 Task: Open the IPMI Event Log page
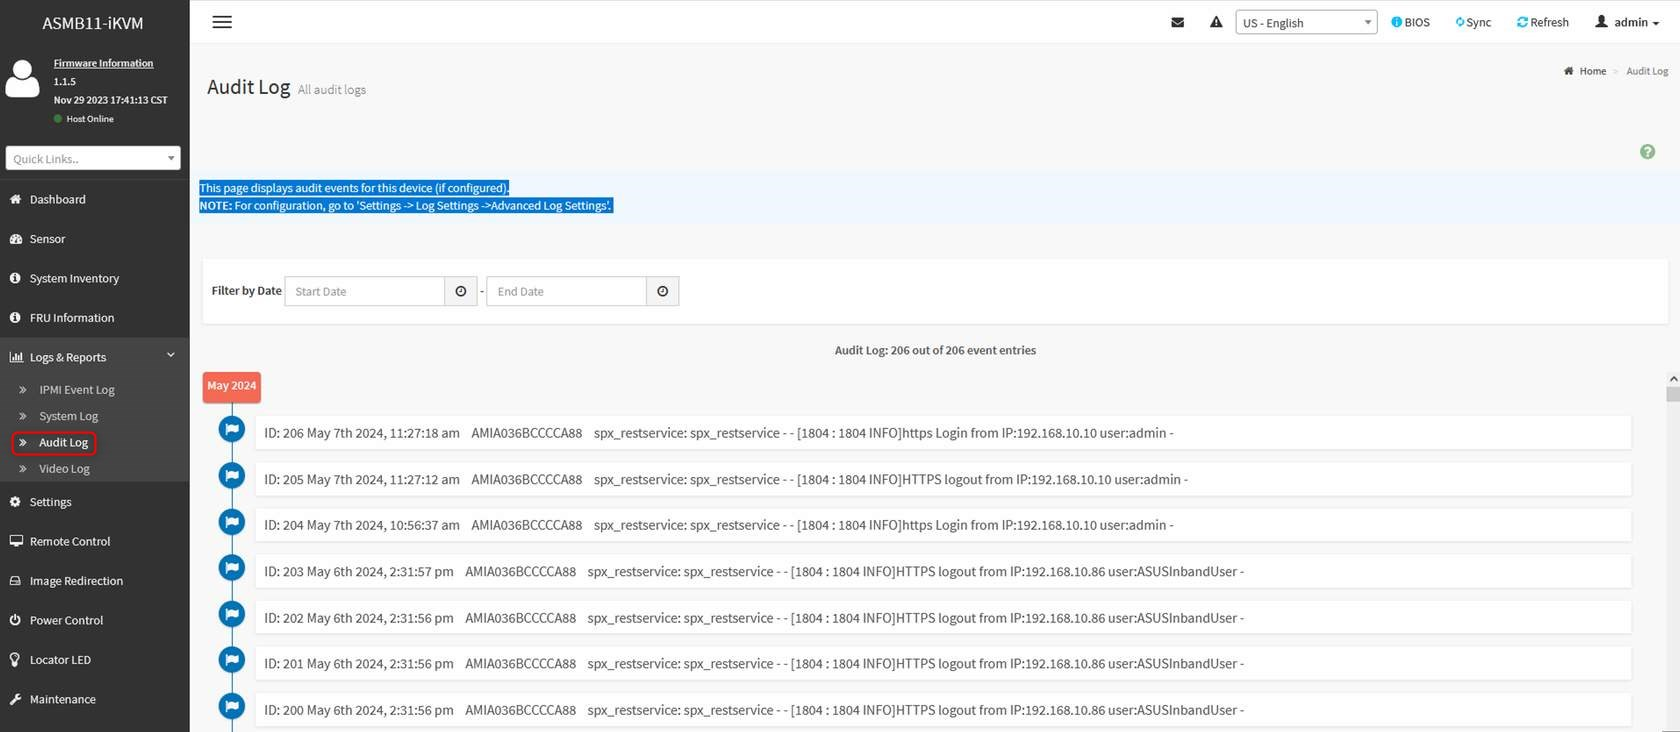point(77,390)
